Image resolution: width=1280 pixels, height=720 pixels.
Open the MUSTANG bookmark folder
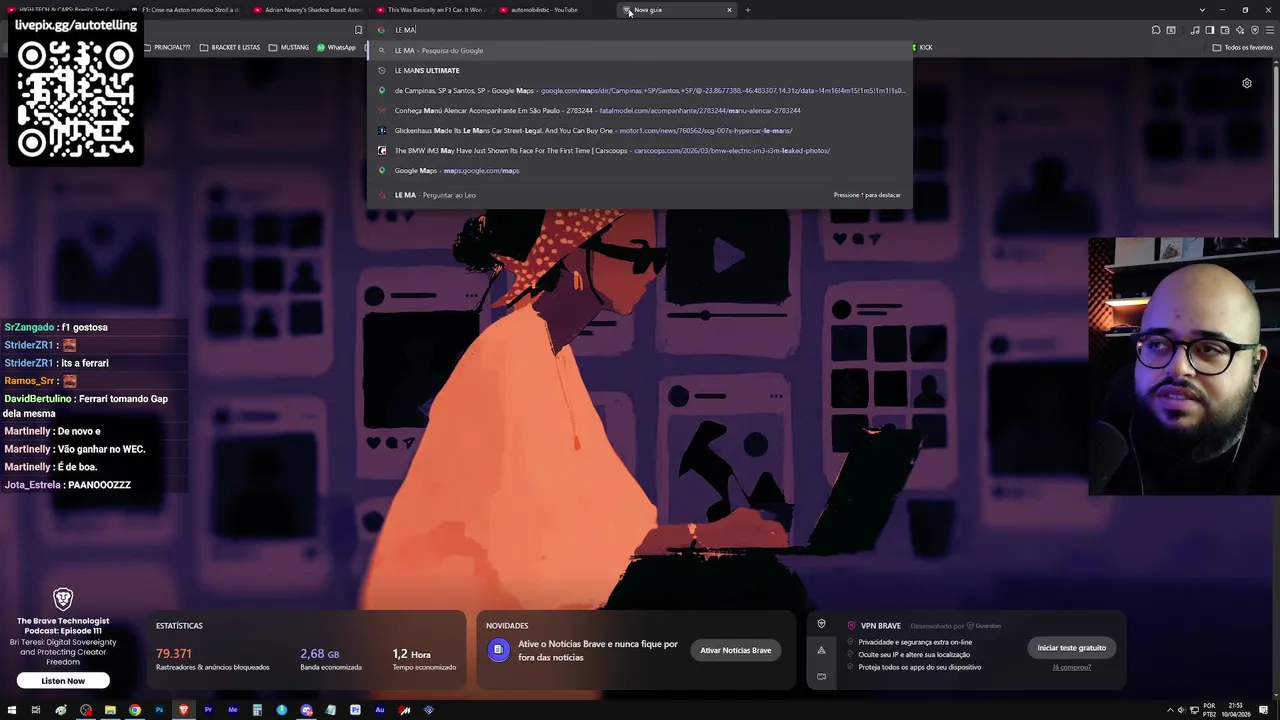pos(289,47)
